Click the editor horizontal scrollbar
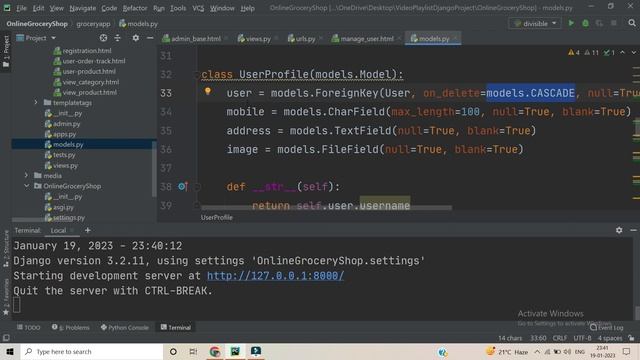640x360 pixels. (x=327, y=207)
